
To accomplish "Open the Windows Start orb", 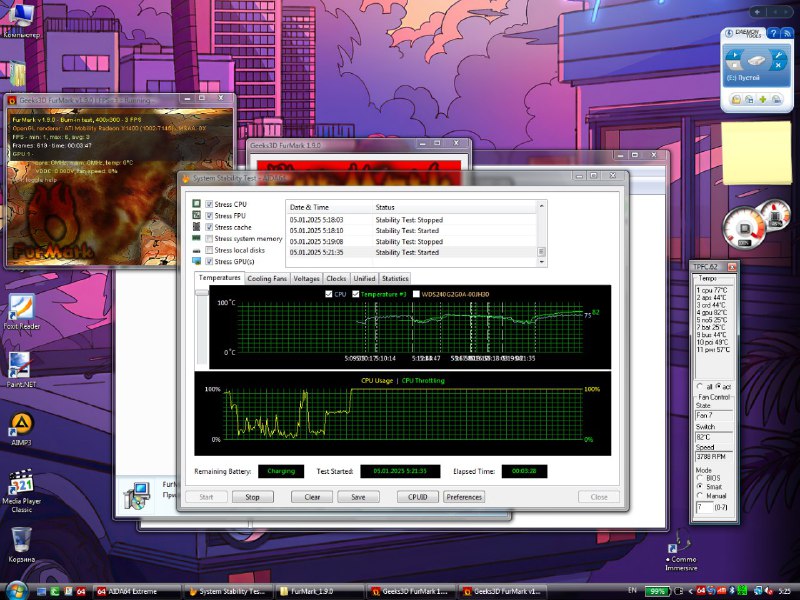I will tap(16, 591).
